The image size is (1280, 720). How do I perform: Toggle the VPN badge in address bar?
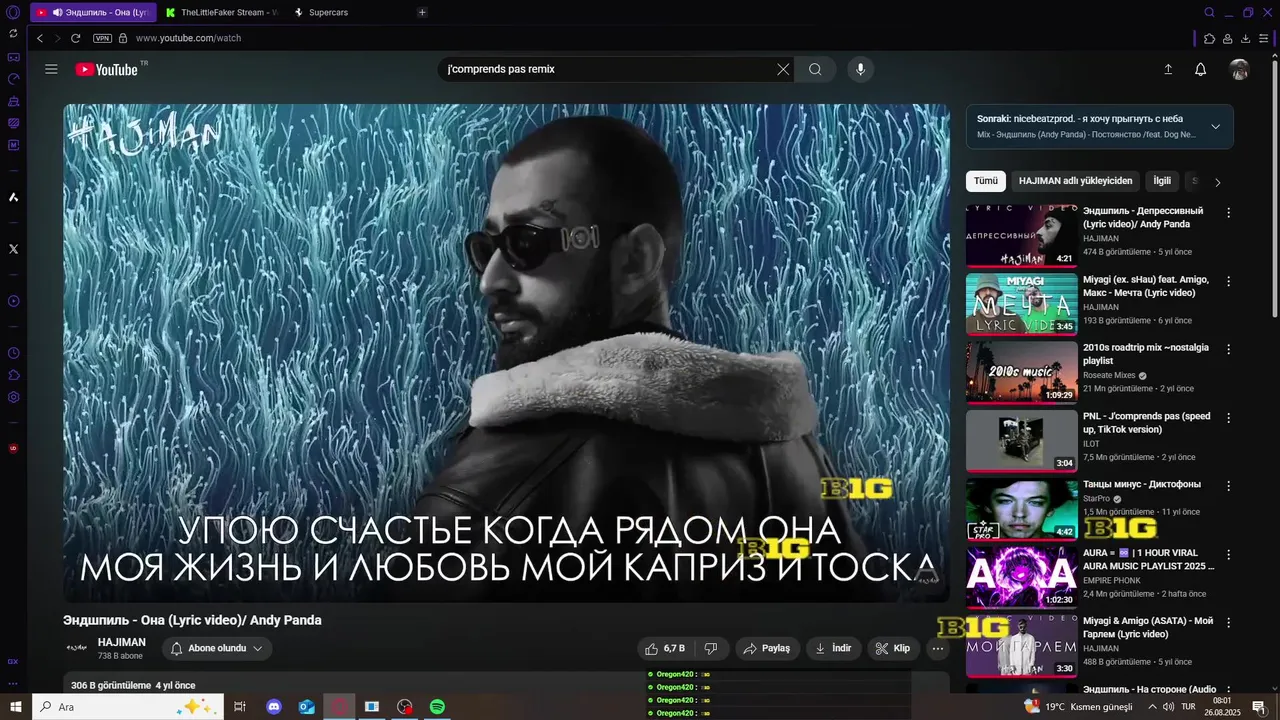pyautogui.click(x=102, y=38)
